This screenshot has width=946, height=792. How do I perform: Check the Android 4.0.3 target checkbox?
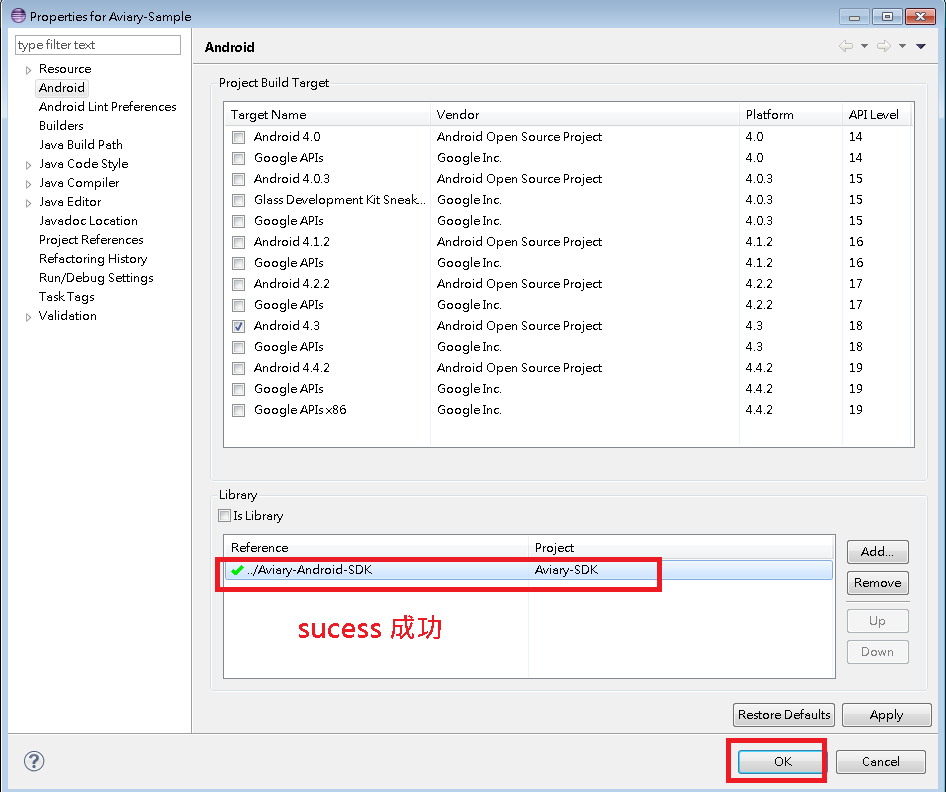[238, 179]
